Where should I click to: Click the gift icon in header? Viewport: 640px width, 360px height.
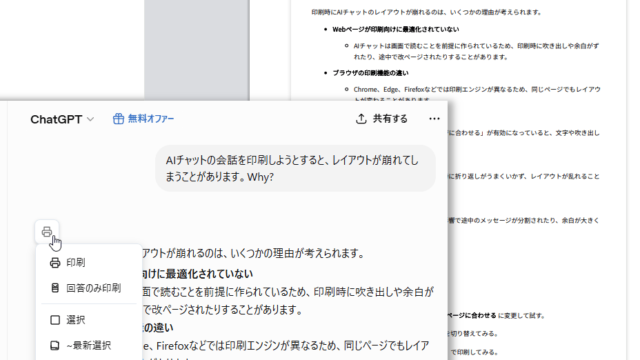pos(118,119)
